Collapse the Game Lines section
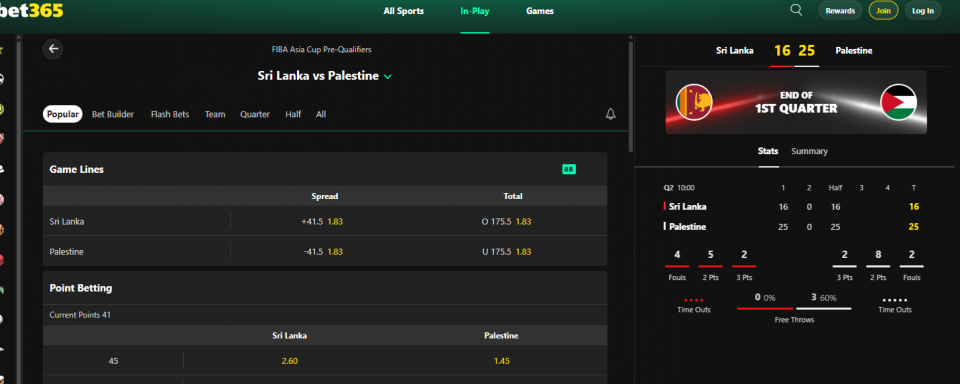Image resolution: width=960 pixels, height=384 pixels. coord(325,170)
